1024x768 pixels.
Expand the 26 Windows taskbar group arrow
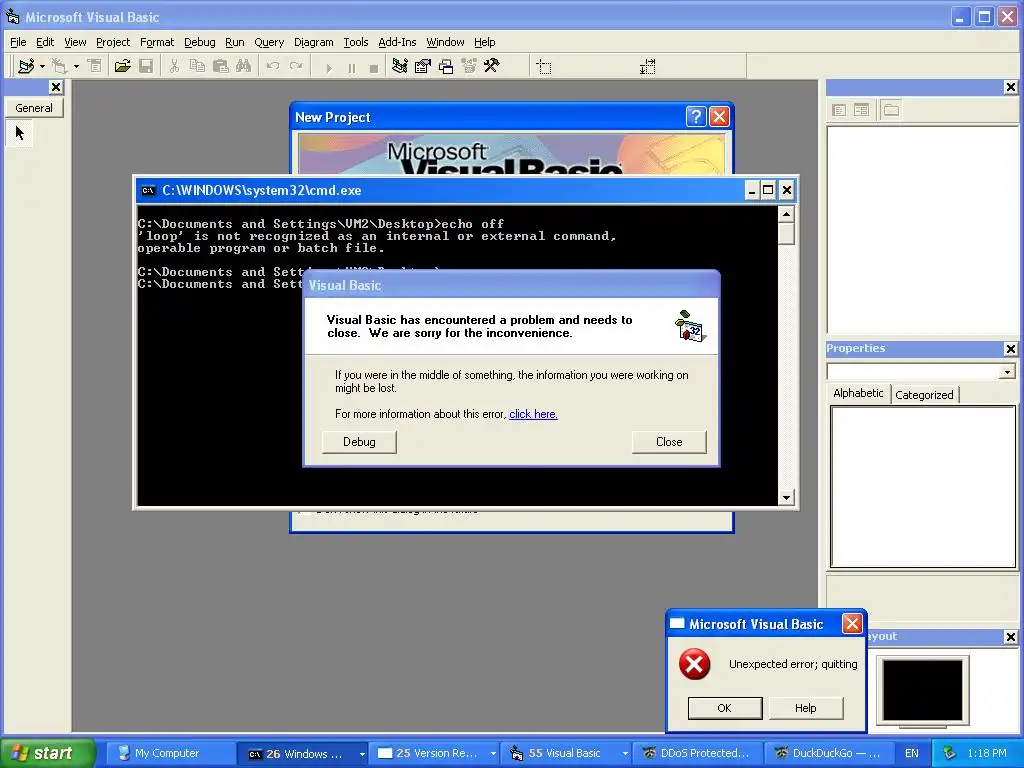362,754
